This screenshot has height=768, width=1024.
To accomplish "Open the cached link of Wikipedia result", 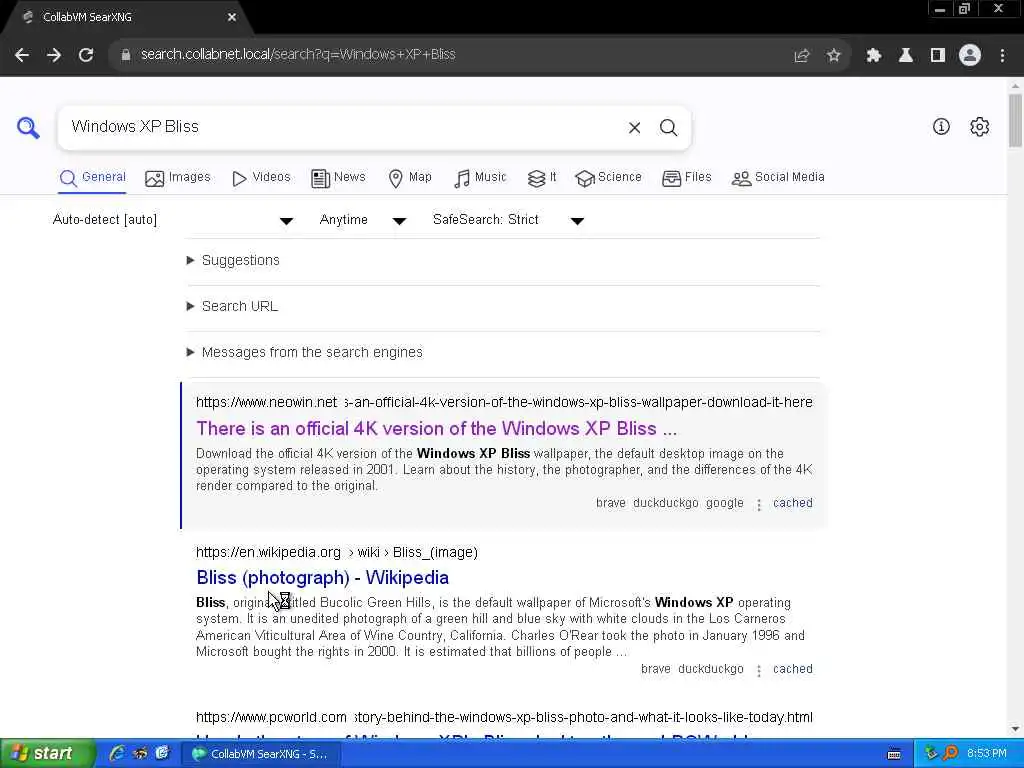I will (793, 669).
